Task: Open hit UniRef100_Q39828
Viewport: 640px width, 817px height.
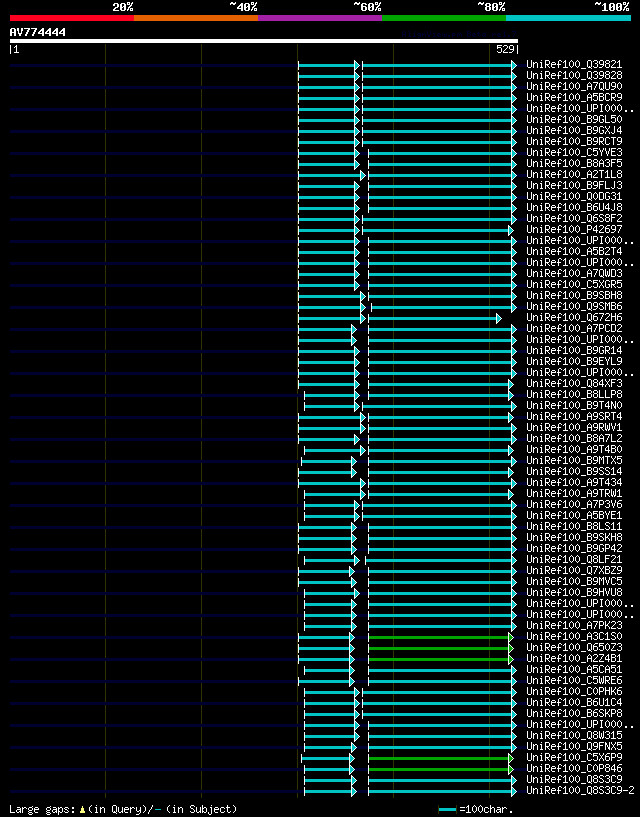Action: coord(574,76)
